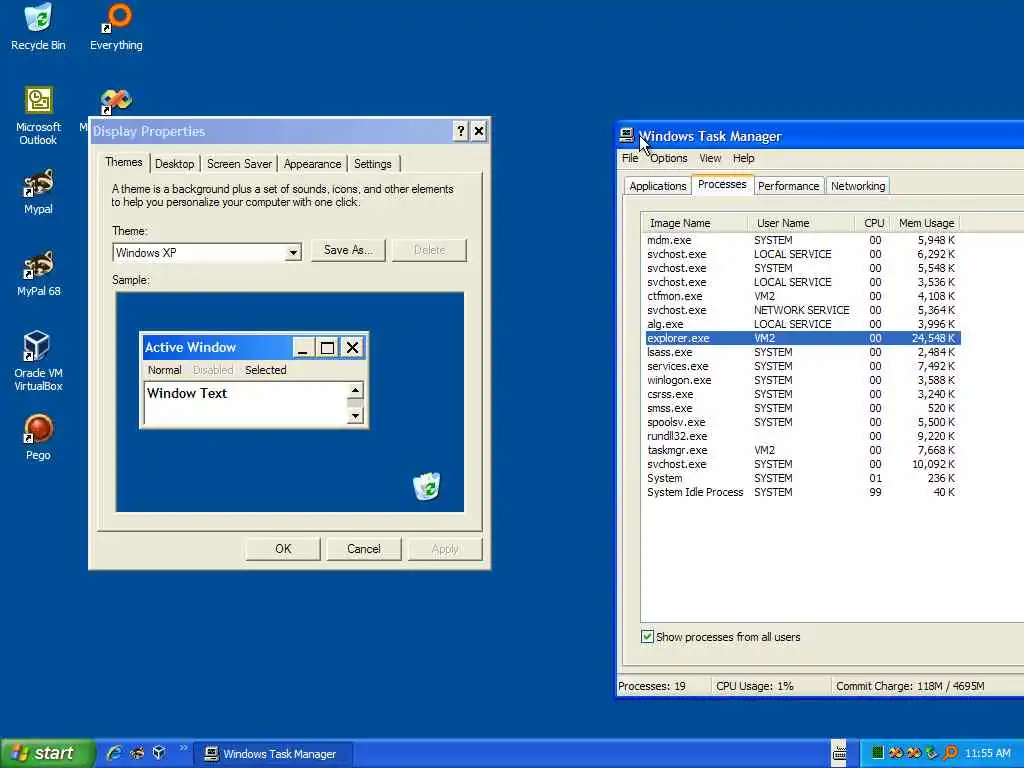Open Task Manager Options menu
This screenshot has height=768, width=1024.
(668, 158)
